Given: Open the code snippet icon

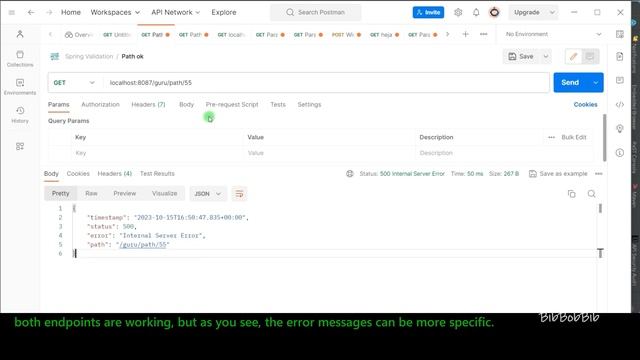Looking at the screenshot, I should tap(620, 104).
